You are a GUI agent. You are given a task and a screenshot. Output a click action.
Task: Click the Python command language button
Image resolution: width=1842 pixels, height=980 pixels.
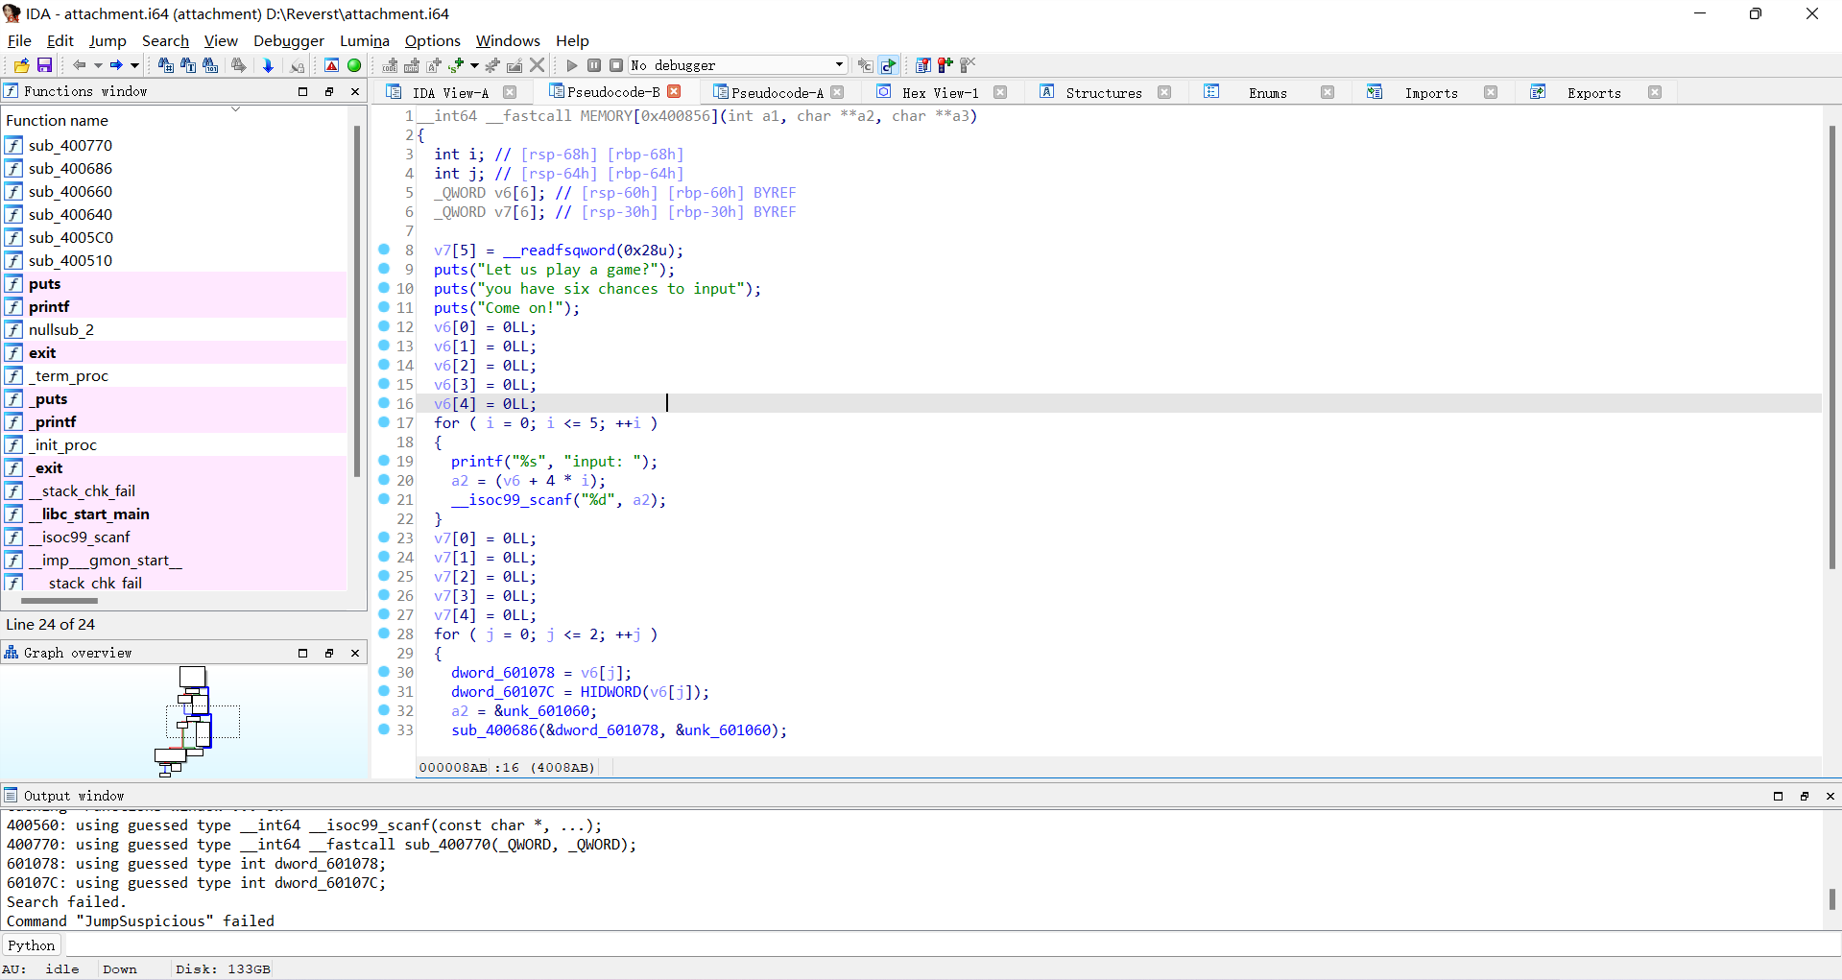pyautogui.click(x=32, y=945)
